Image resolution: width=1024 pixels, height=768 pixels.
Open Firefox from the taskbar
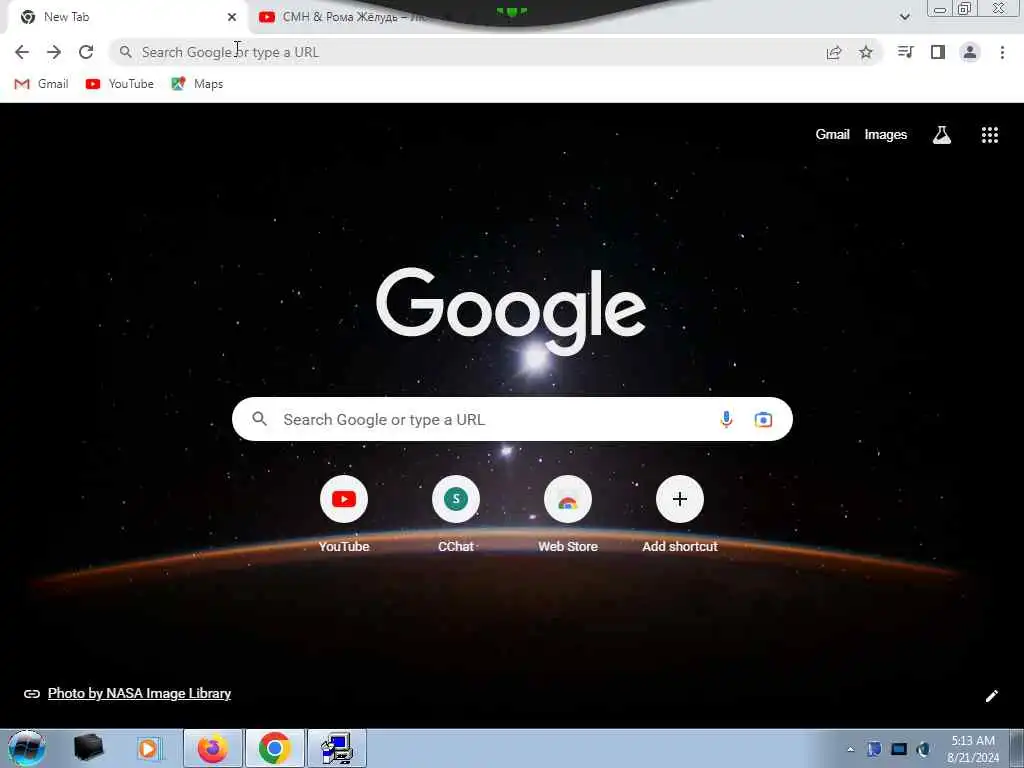[x=213, y=748]
